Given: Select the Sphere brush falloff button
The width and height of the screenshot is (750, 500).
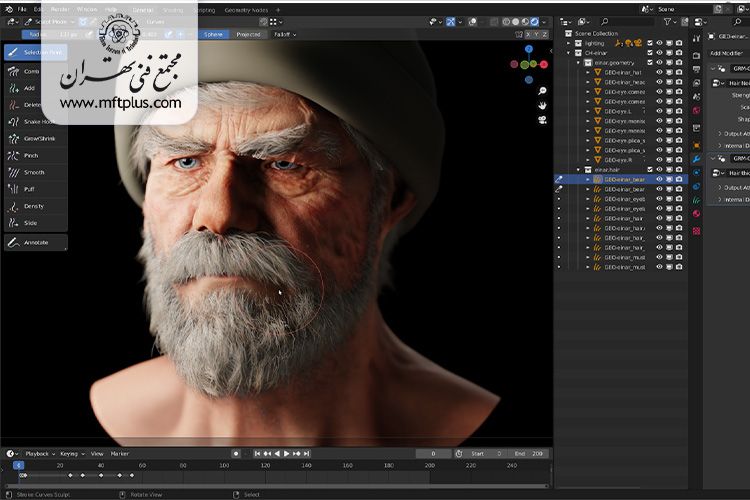Looking at the screenshot, I should click(213, 34).
